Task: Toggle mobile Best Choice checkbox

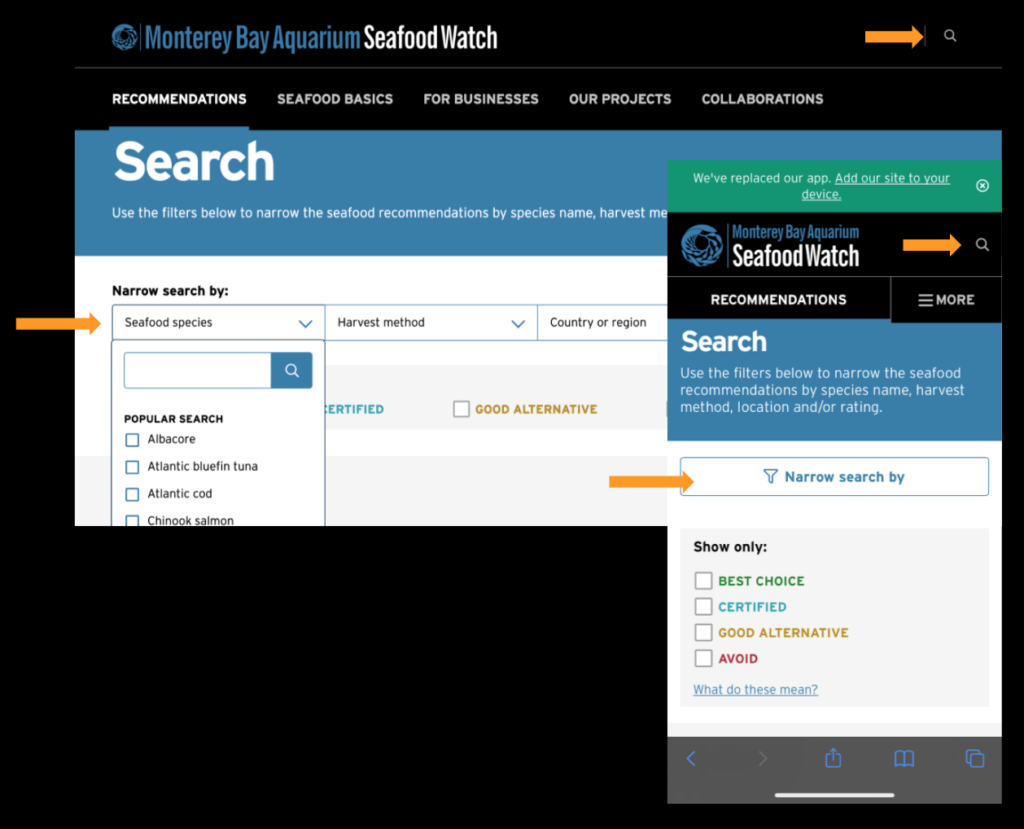Action: point(703,581)
